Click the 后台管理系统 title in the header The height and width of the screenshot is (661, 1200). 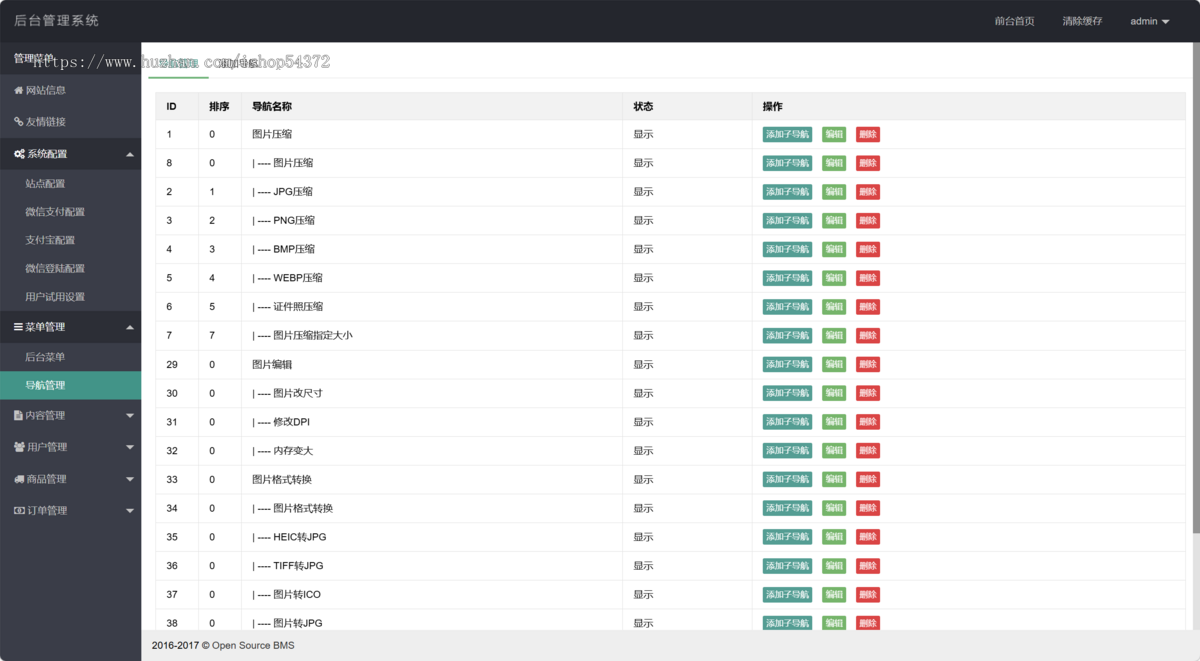pyautogui.click(x=57, y=20)
